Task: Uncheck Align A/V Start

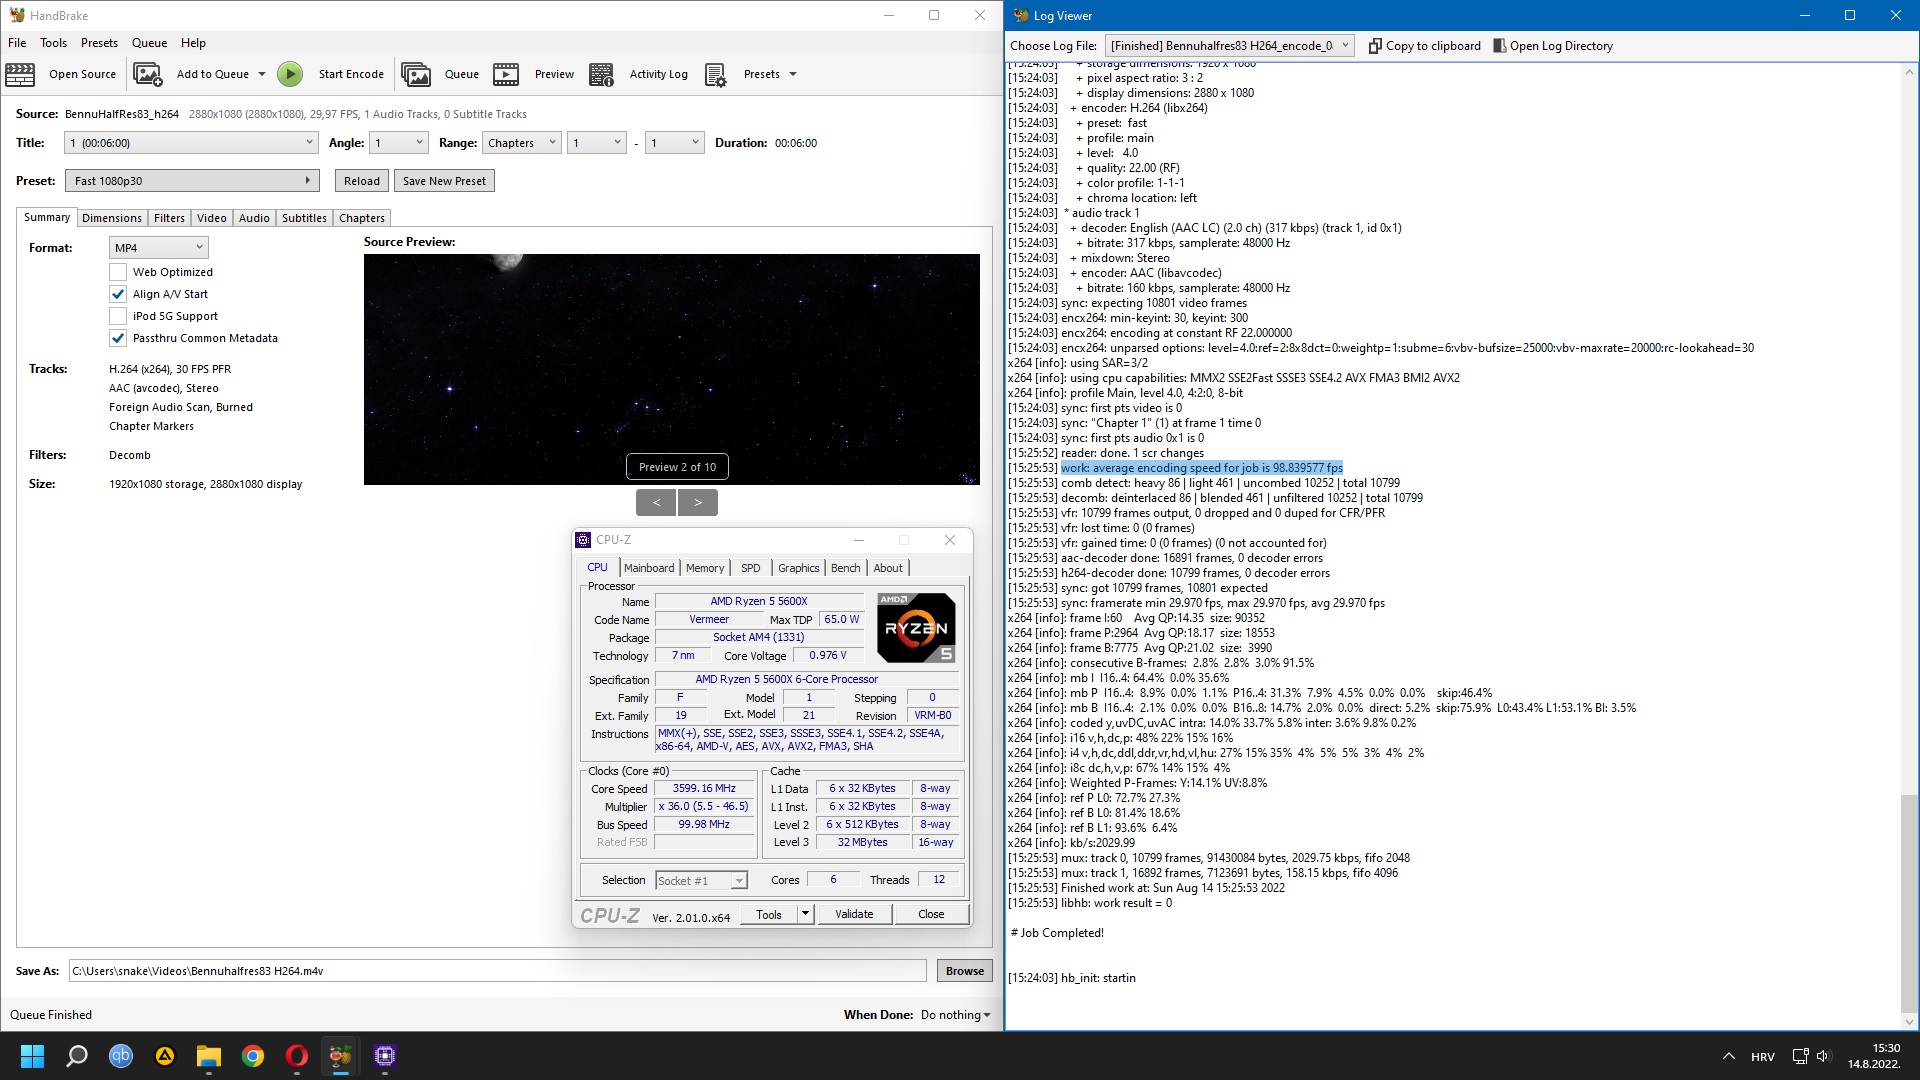Action: (118, 294)
